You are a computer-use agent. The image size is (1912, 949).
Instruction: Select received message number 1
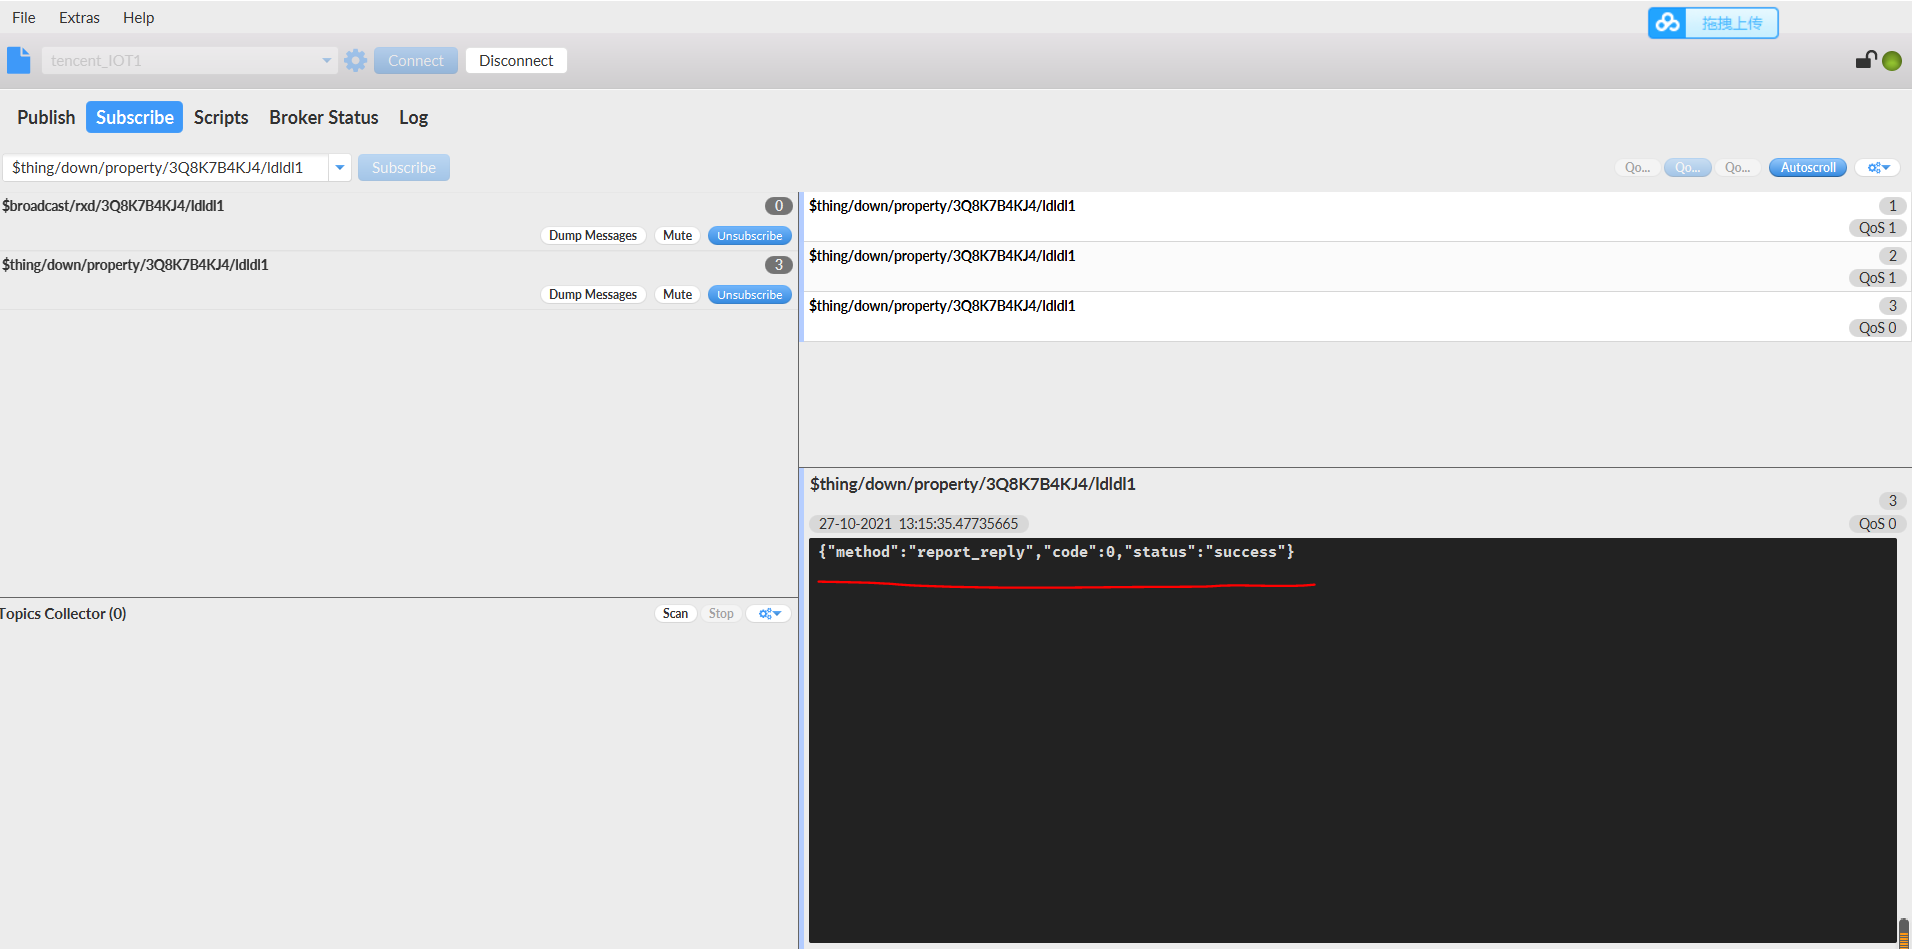1357,217
